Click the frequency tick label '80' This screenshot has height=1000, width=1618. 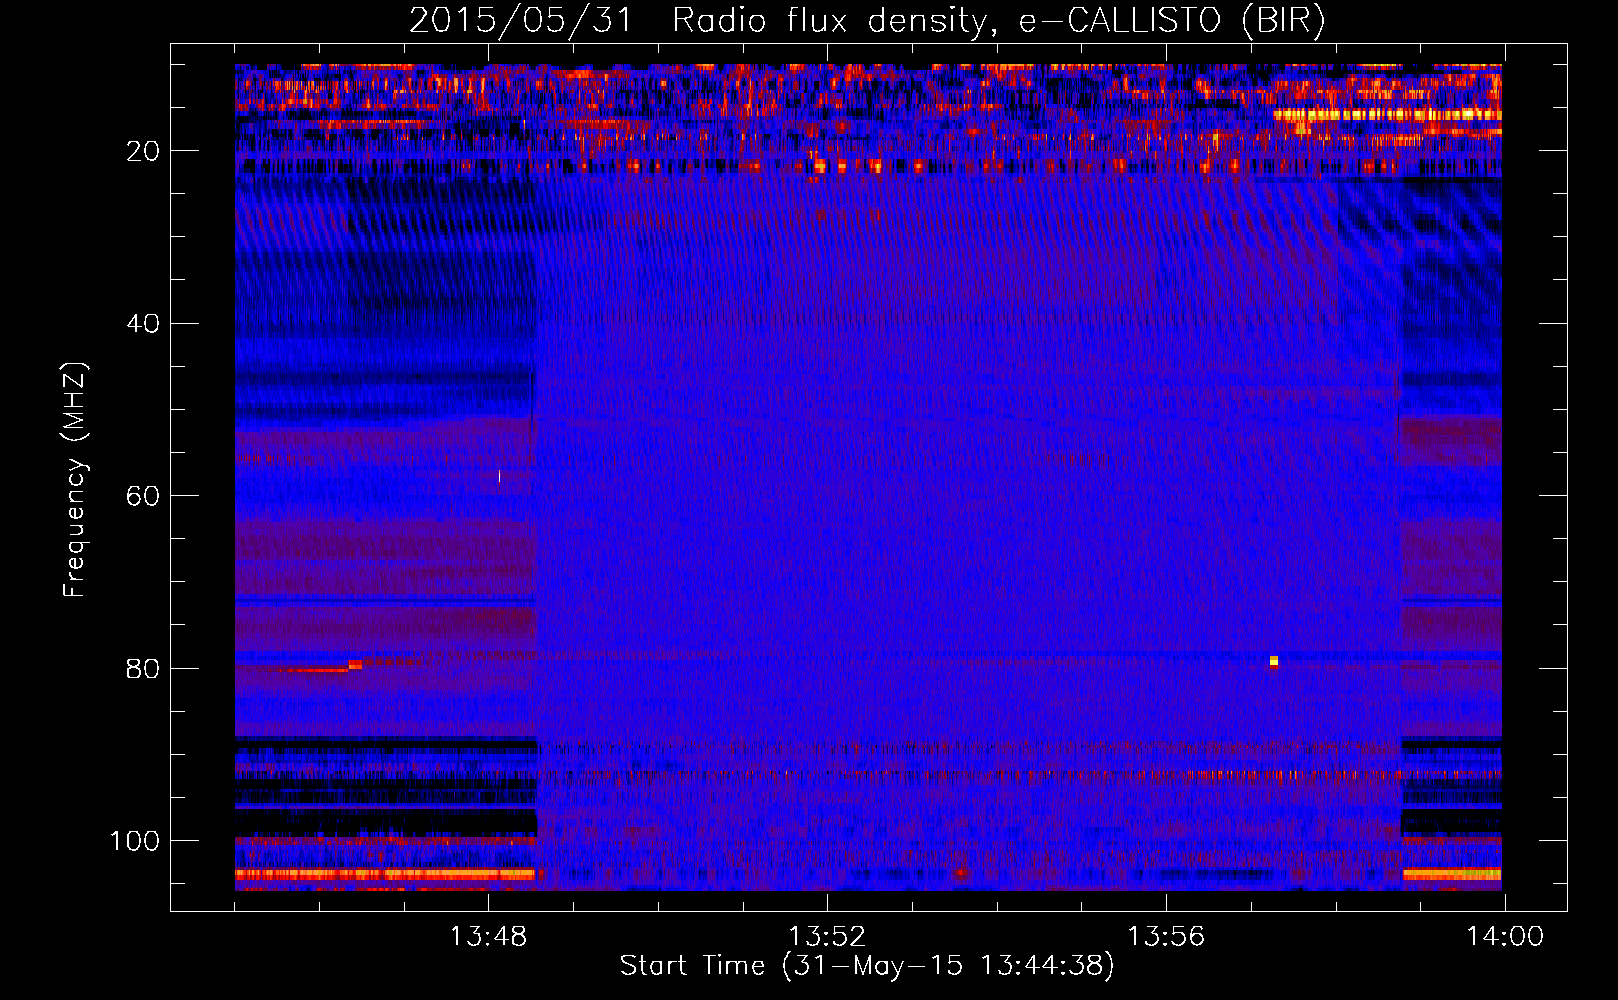(x=143, y=669)
